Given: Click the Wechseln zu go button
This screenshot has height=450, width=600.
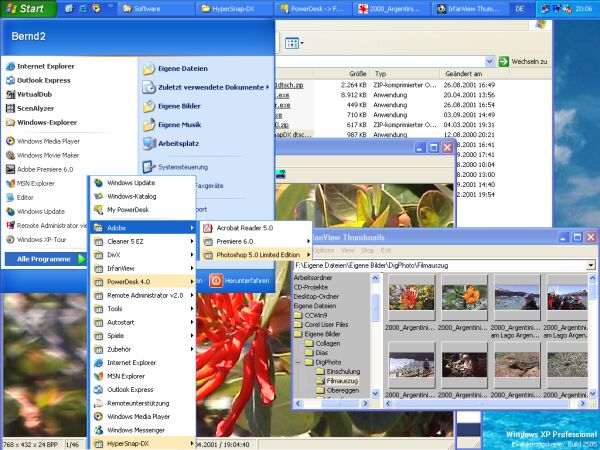Looking at the screenshot, I should 523,61.
